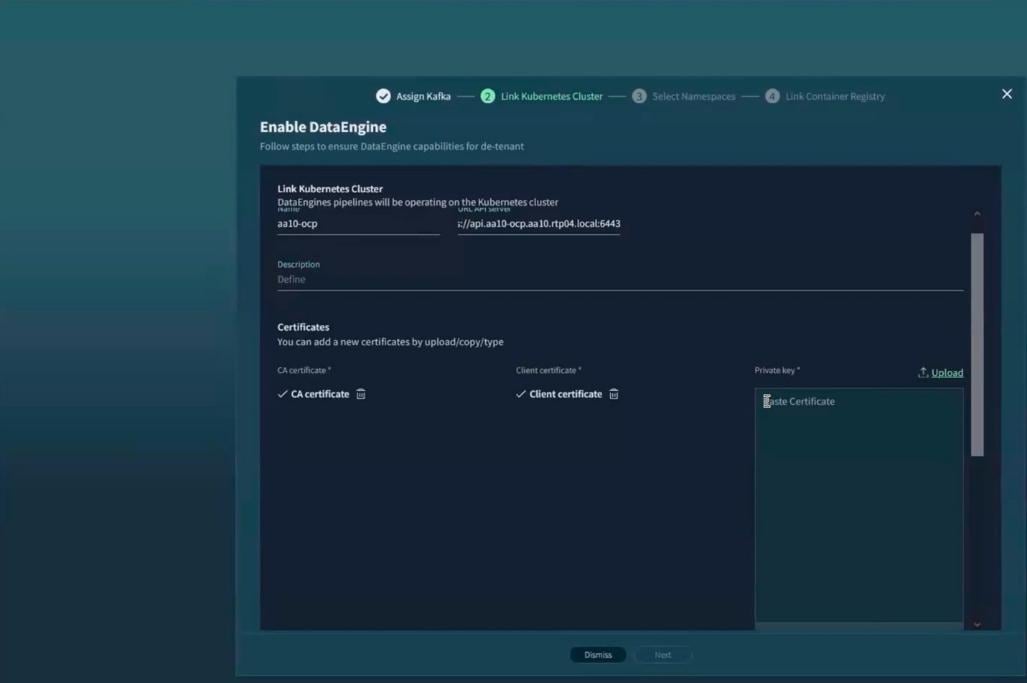
Task: Click the Client certificate uploaded file label
Action: coord(565,394)
